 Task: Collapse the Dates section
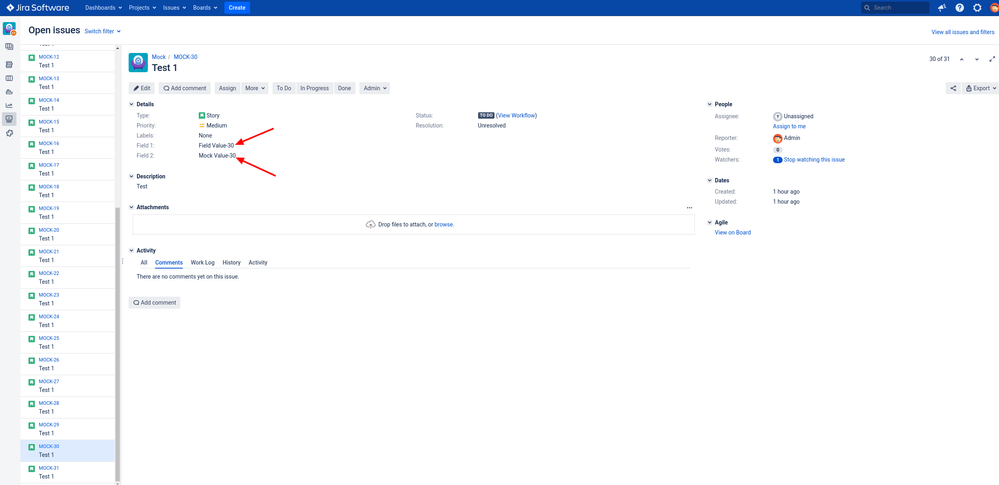tap(710, 181)
